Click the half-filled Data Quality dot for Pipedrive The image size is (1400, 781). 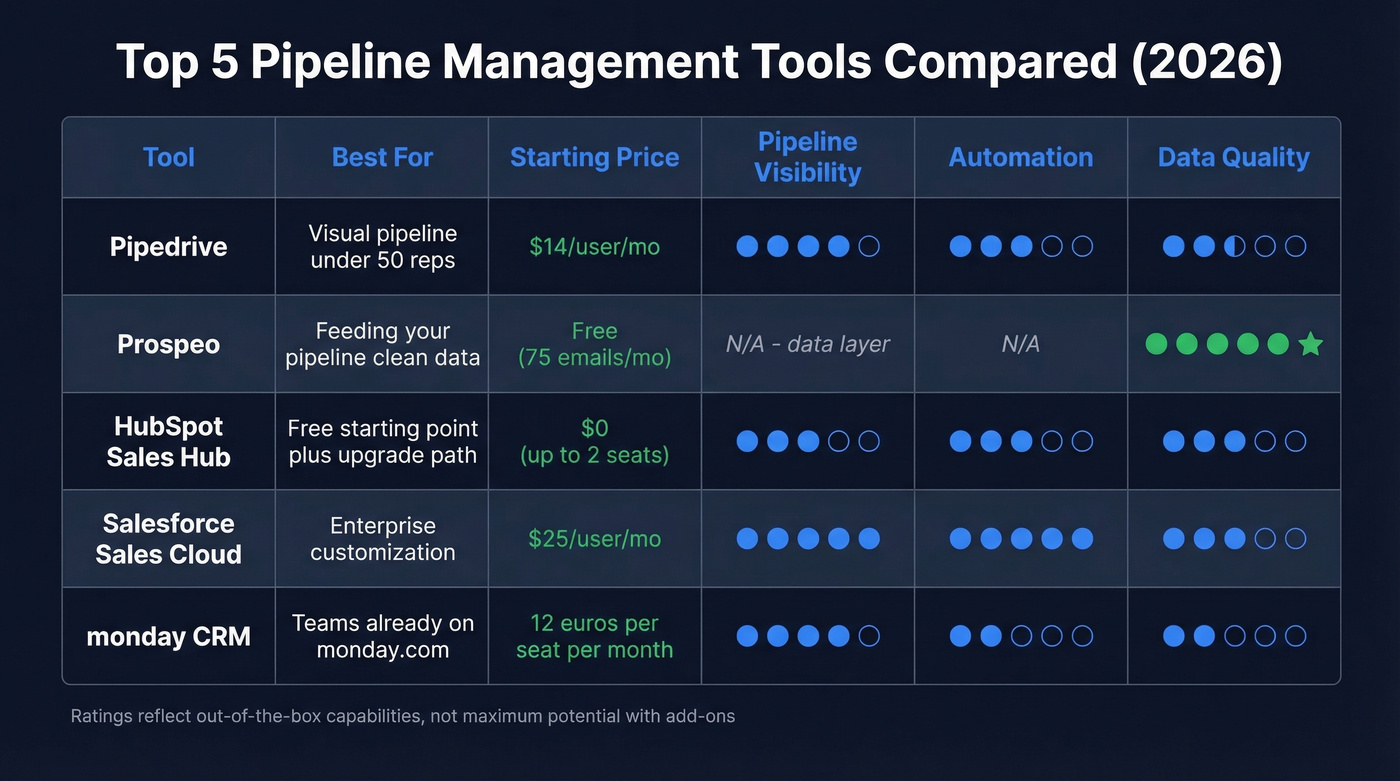[1234, 246]
